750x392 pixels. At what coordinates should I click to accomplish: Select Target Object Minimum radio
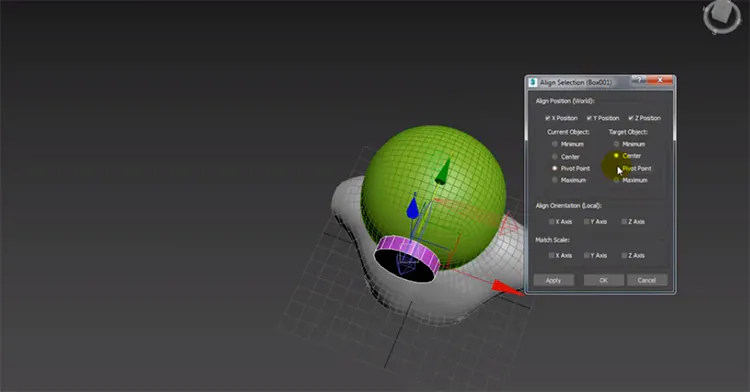coord(616,144)
